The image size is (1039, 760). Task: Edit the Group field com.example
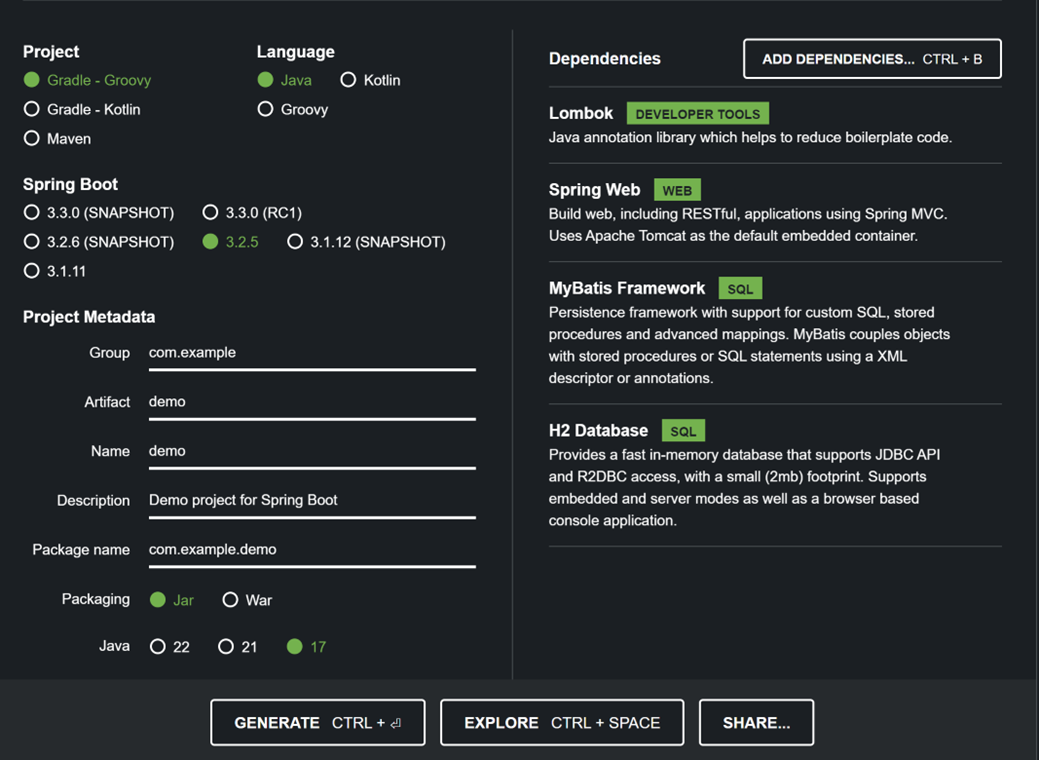click(312, 353)
